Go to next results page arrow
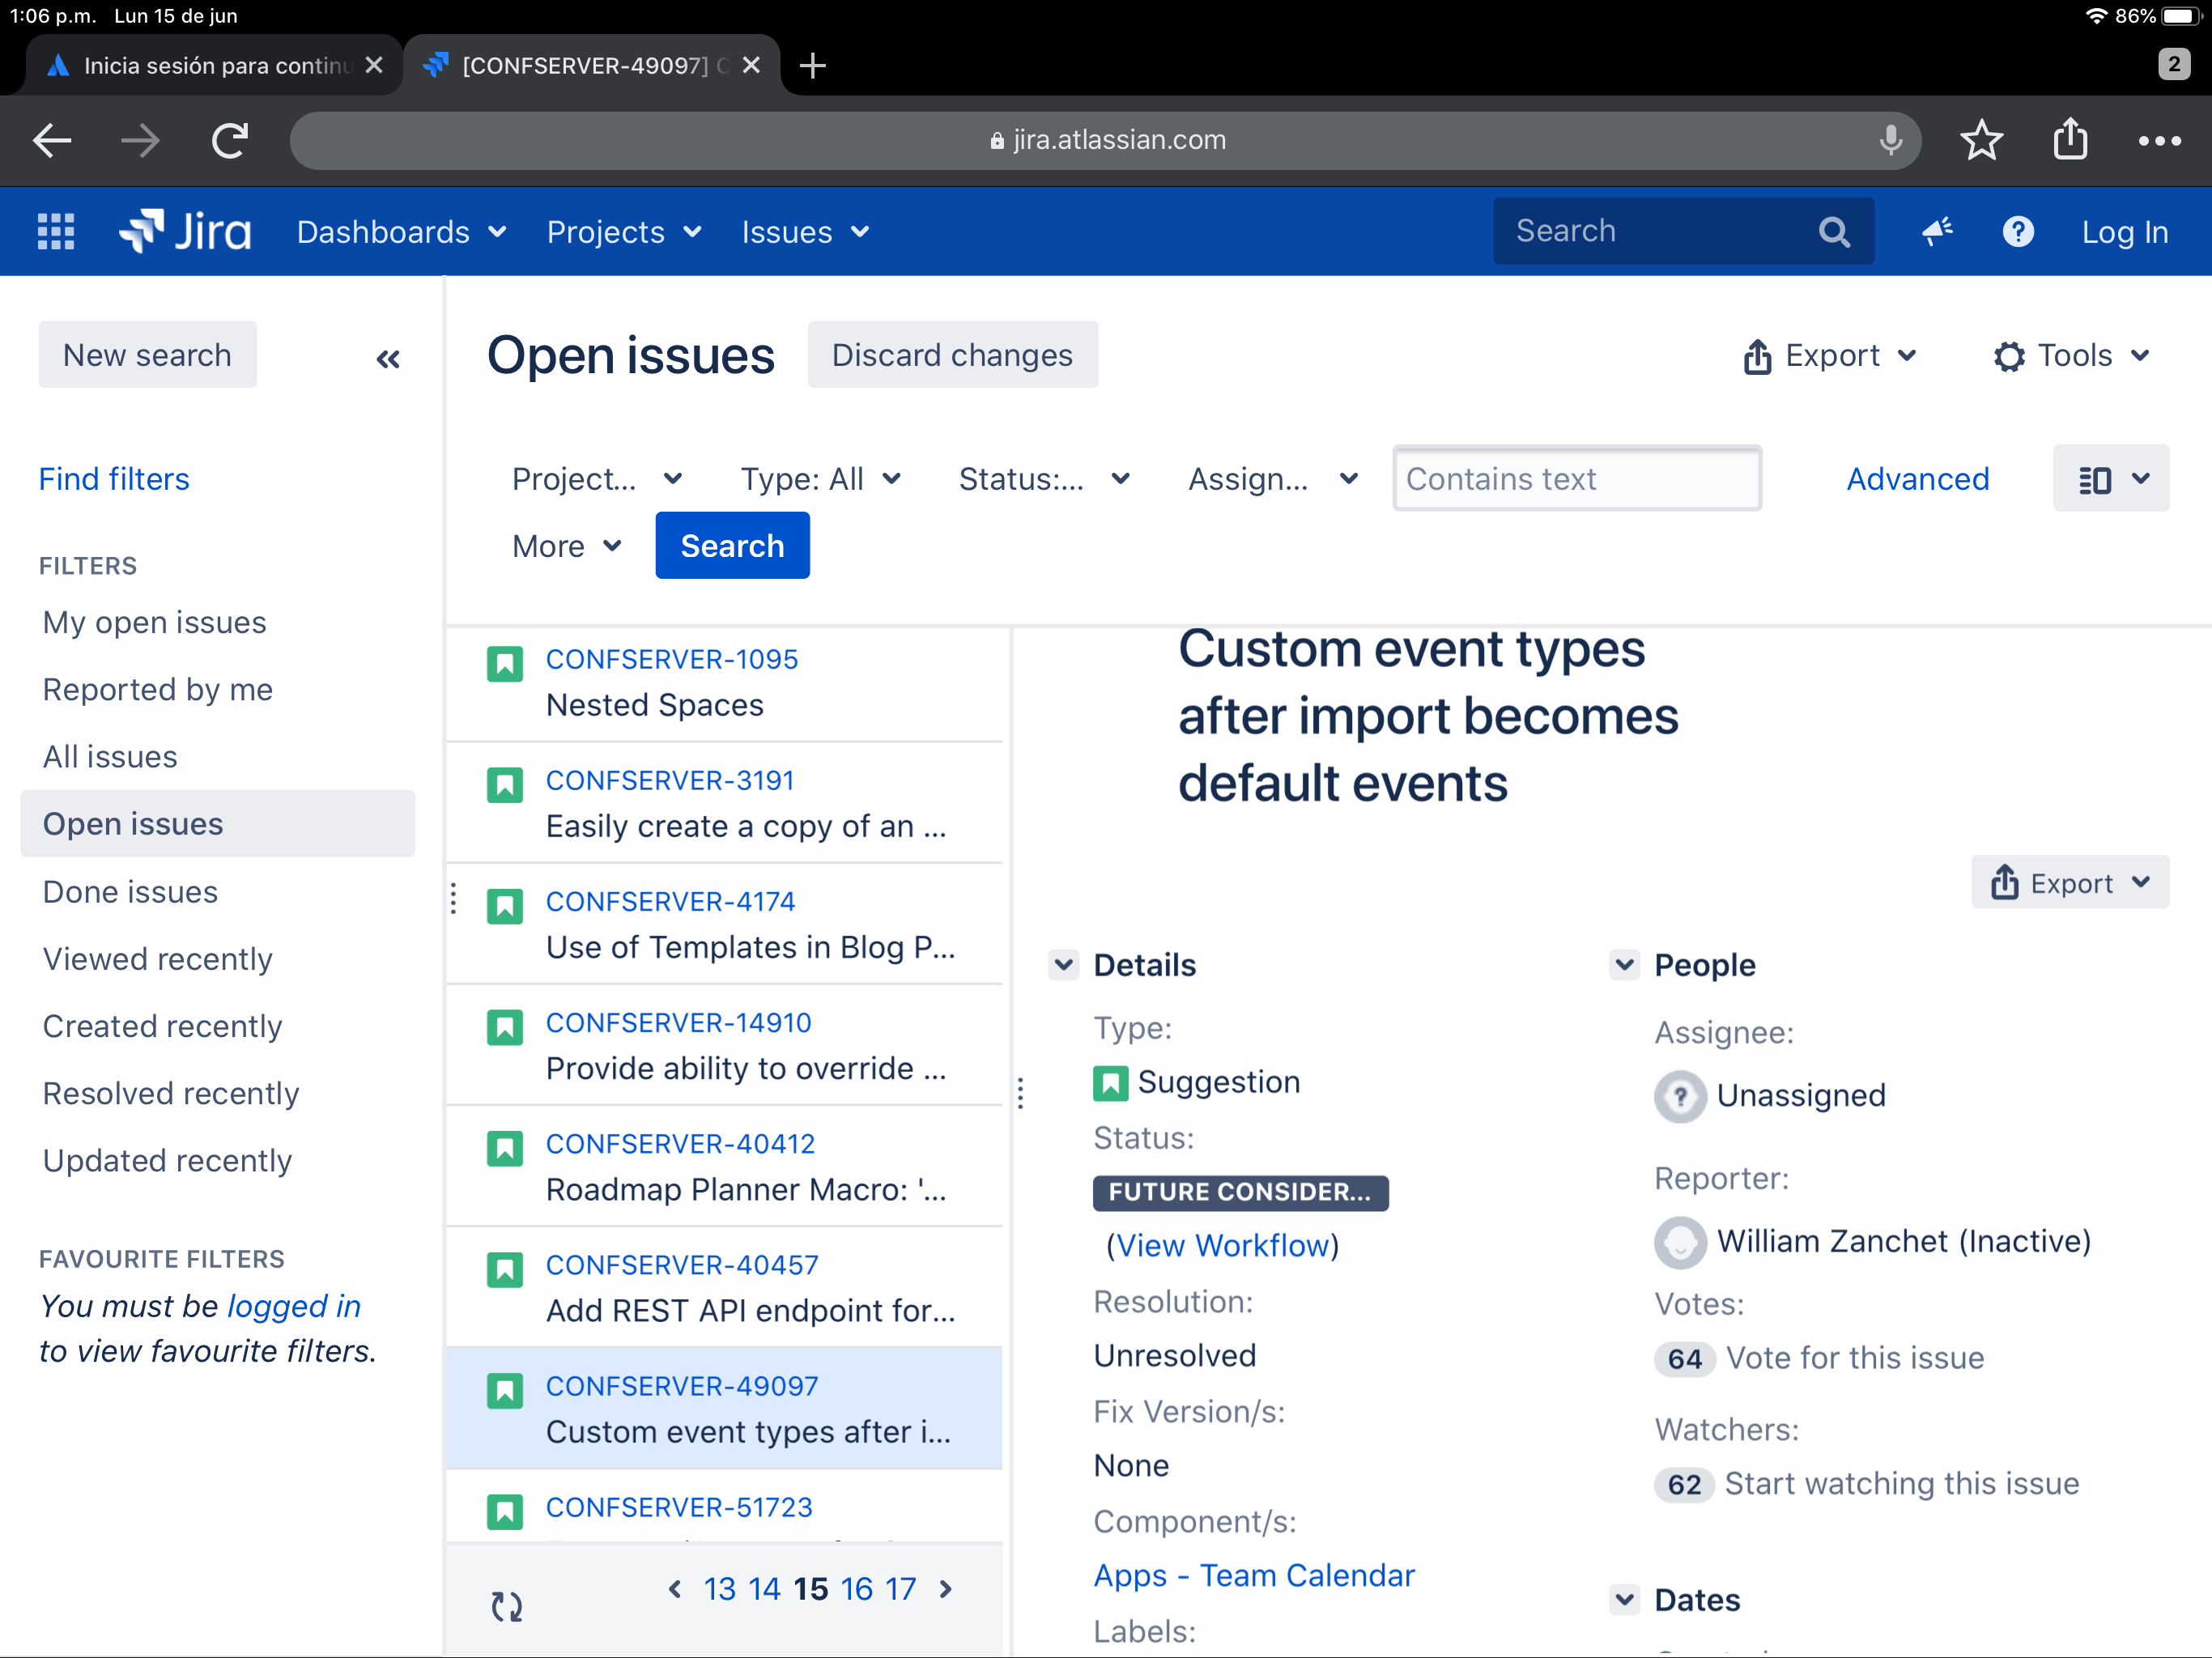 [x=946, y=1588]
